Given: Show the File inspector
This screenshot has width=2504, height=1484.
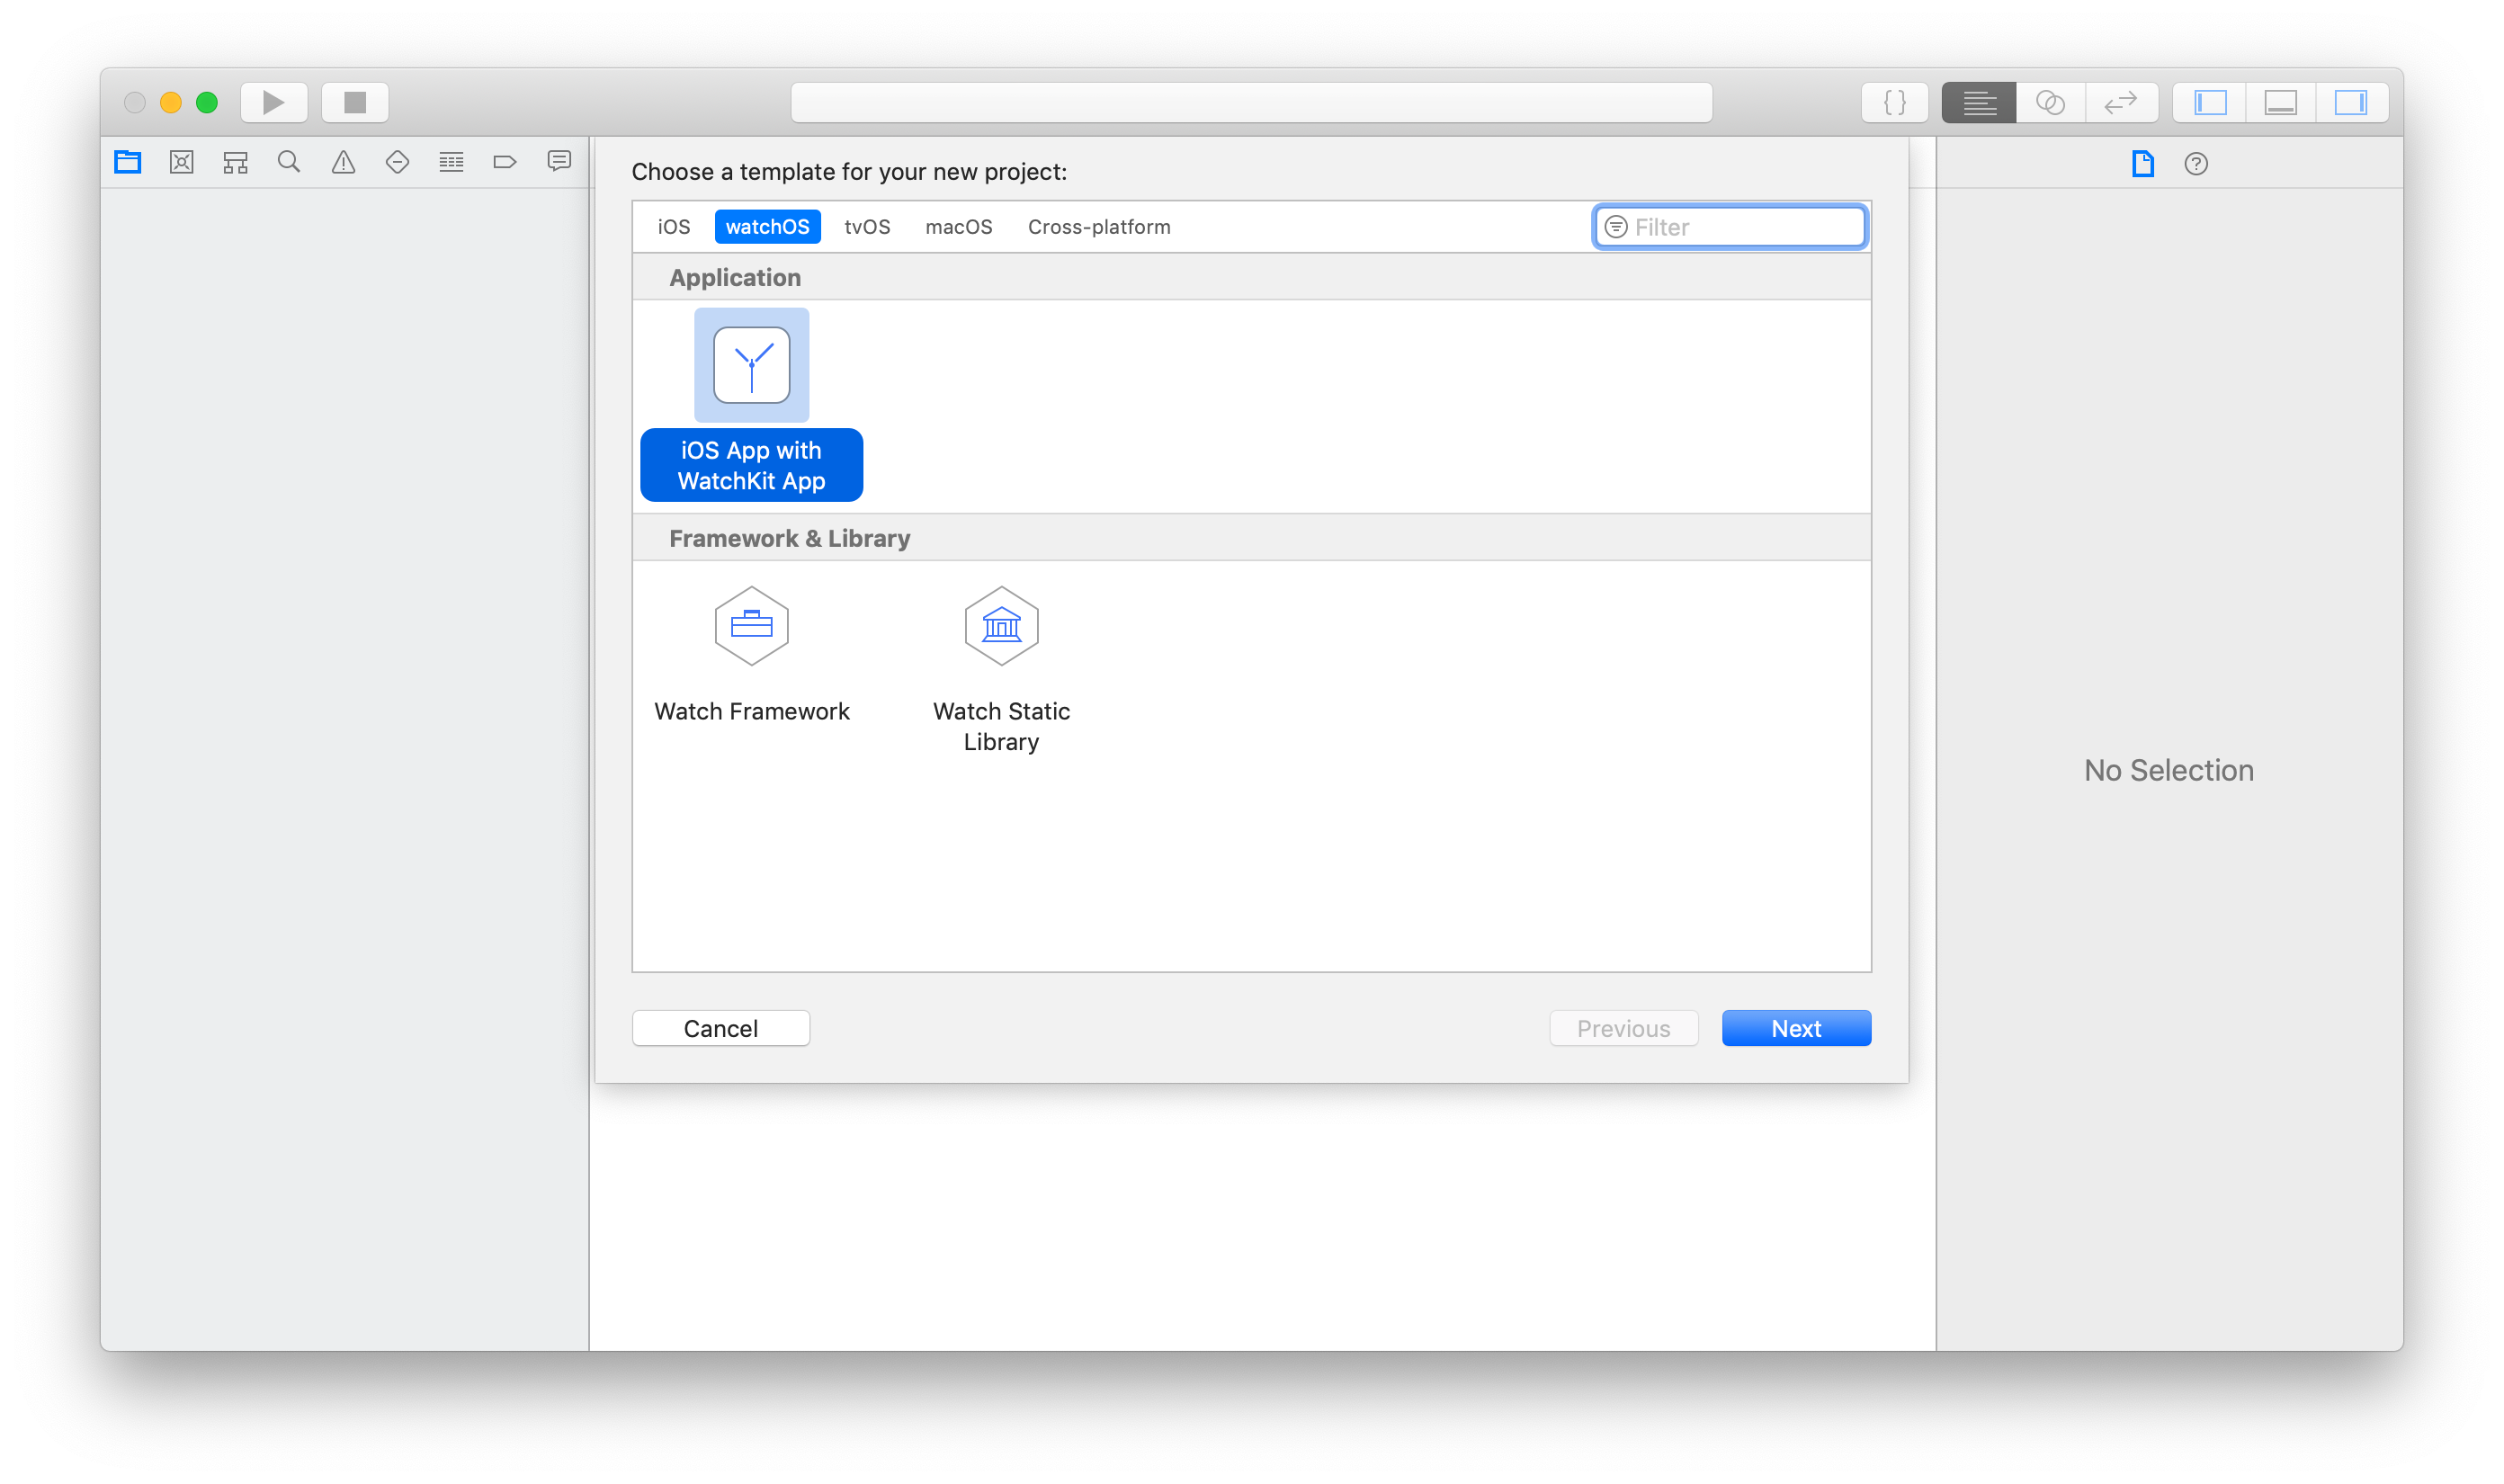Looking at the screenshot, I should coord(2142,164).
